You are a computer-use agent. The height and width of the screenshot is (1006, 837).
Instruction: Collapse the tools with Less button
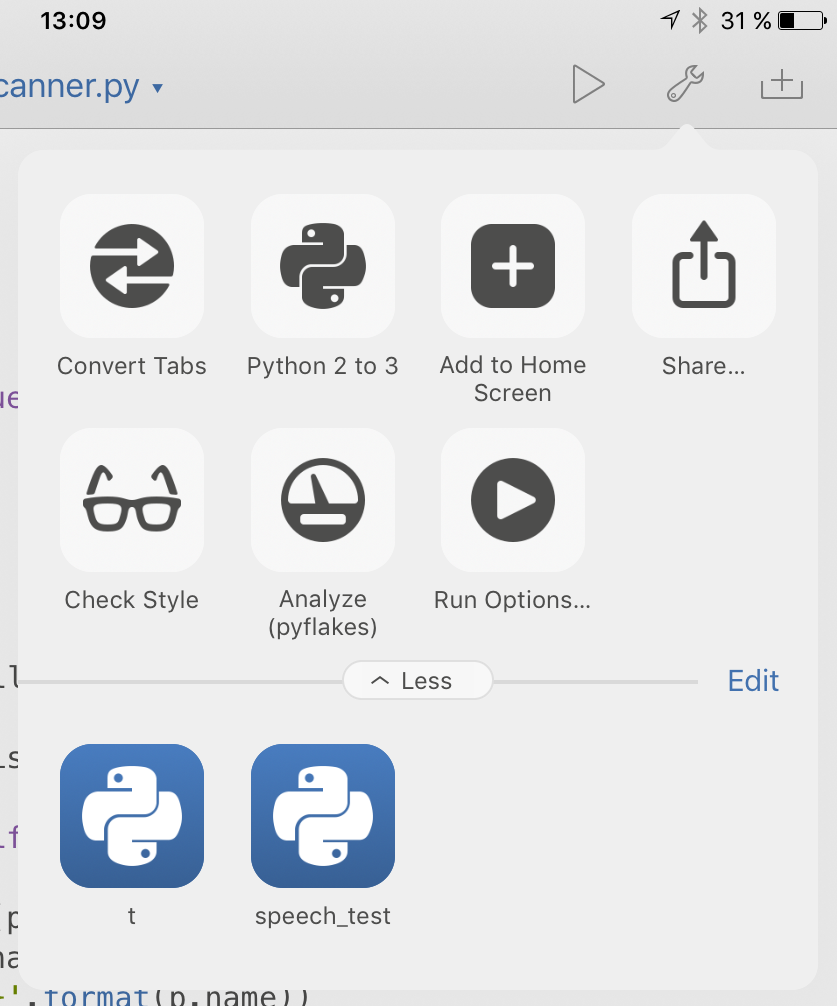point(417,681)
